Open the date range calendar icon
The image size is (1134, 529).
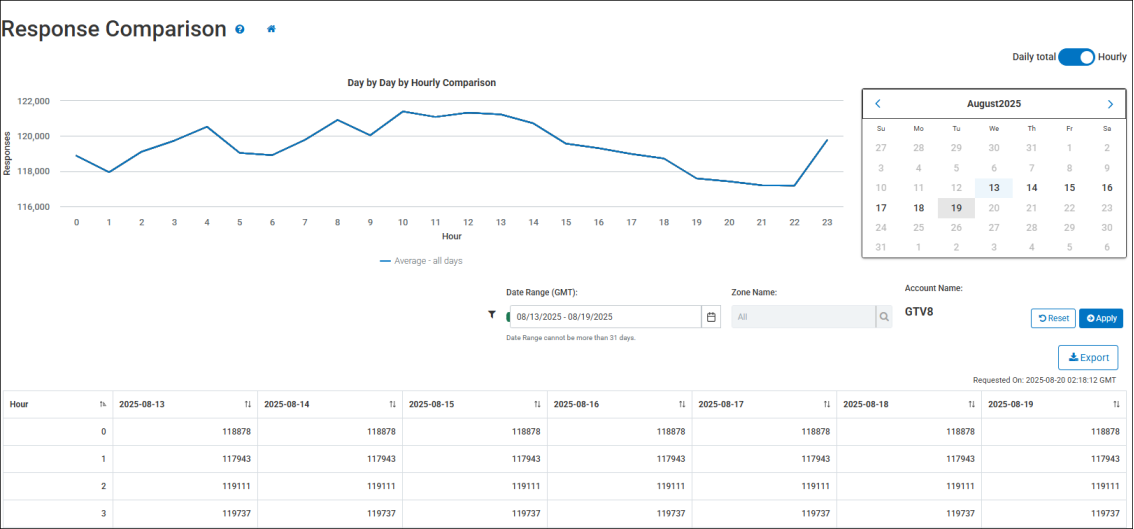[711, 317]
